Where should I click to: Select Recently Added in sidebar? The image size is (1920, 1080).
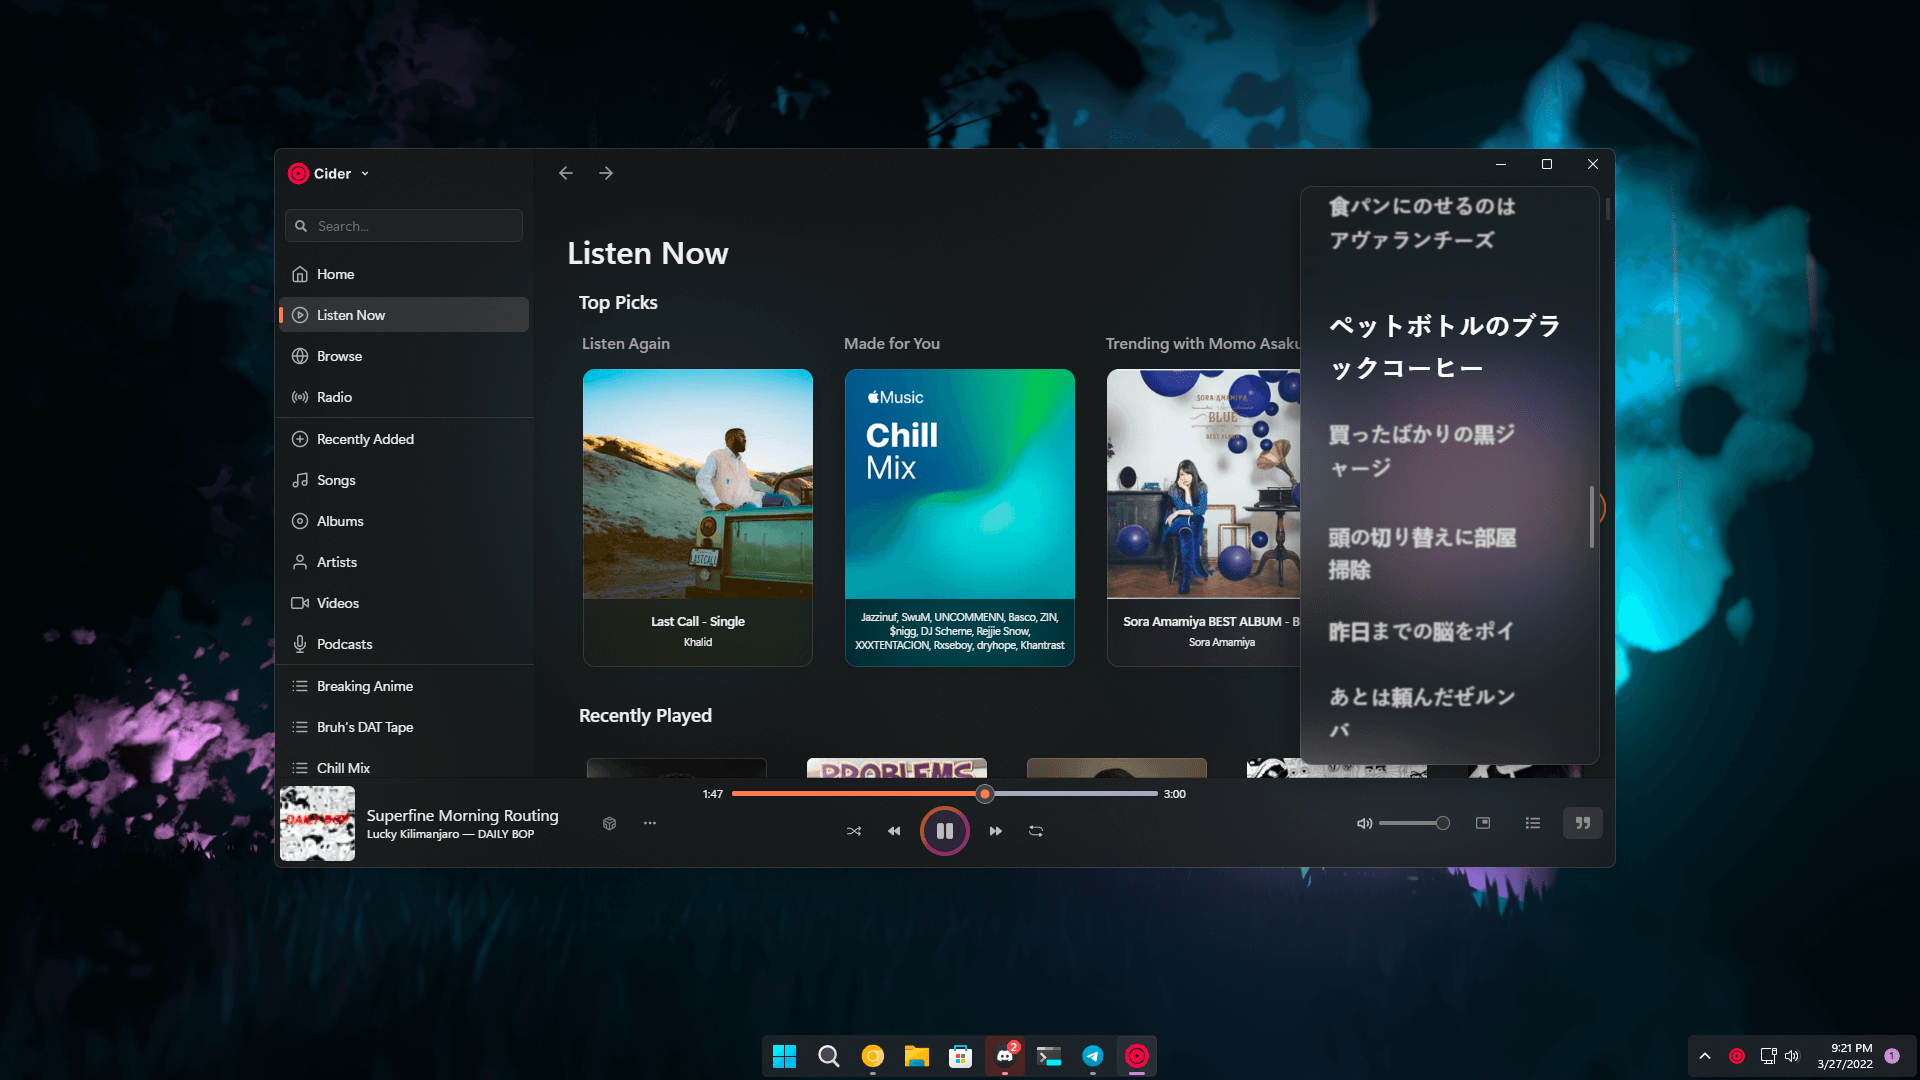pos(365,439)
